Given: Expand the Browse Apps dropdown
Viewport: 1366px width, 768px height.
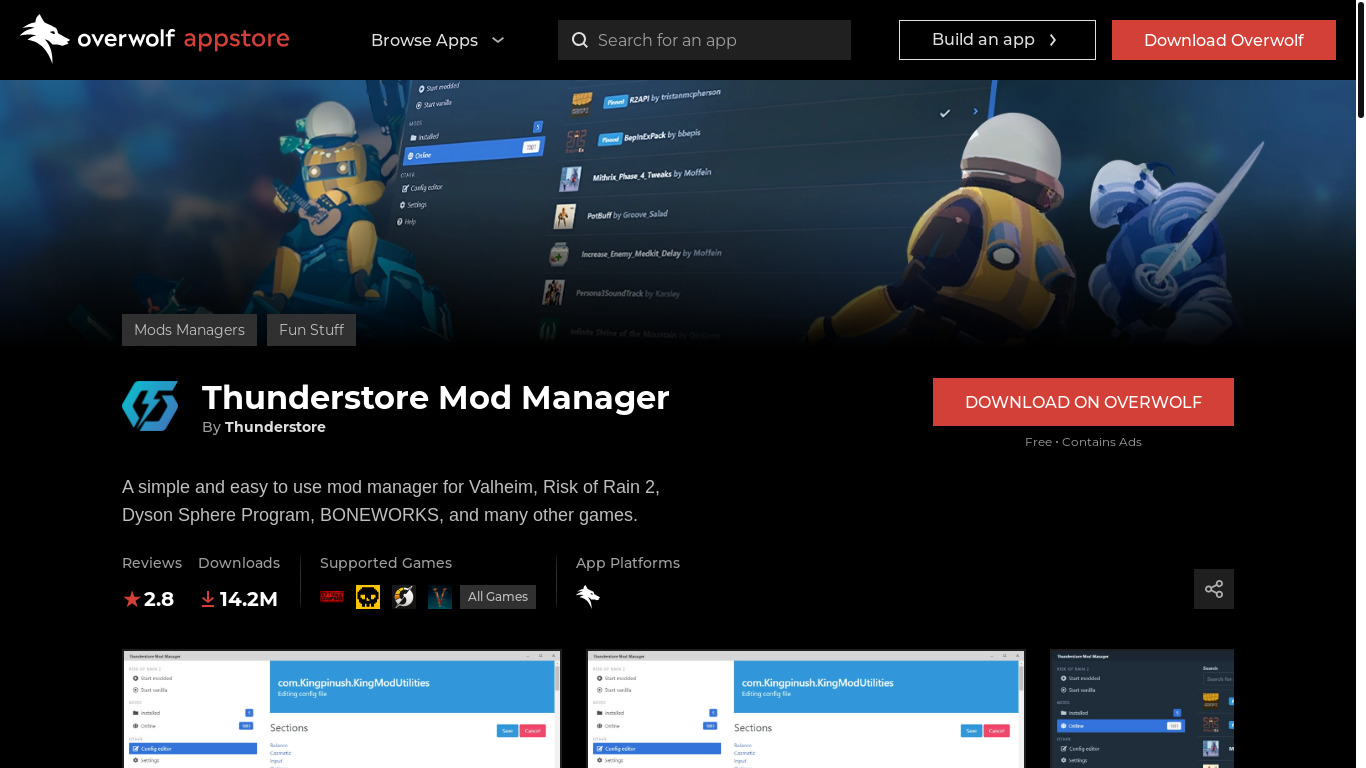Looking at the screenshot, I should click(x=438, y=40).
